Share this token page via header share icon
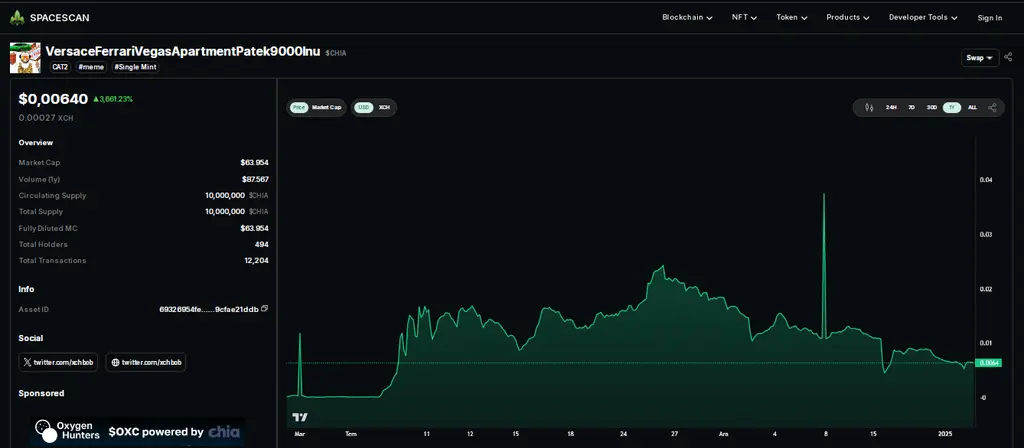Viewport: 1024px width, 448px height. (1008, 57)
